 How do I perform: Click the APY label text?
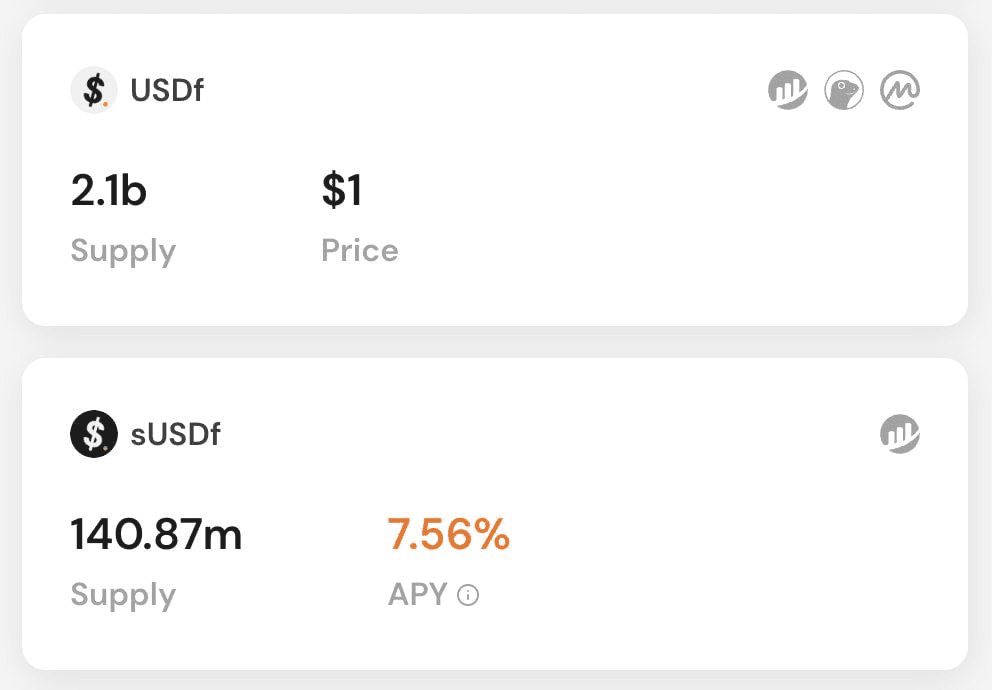(x=417, y=595)
